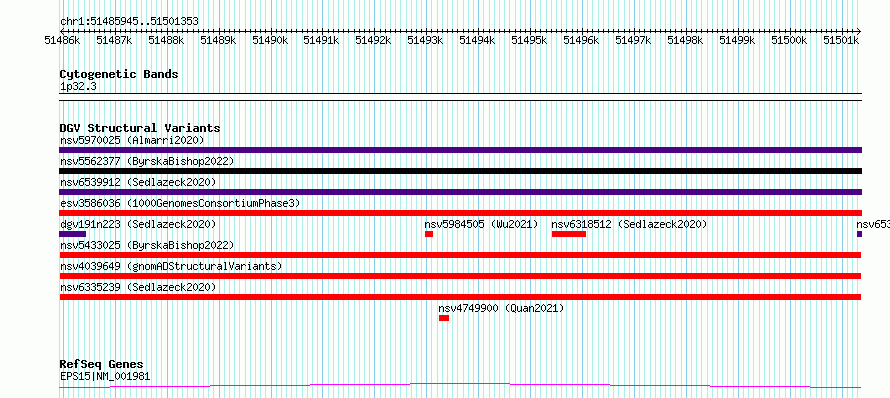The image size is (890, 398).
Task: Click the purple bar for nsv6539912
Action: click(x=460, y=192)
